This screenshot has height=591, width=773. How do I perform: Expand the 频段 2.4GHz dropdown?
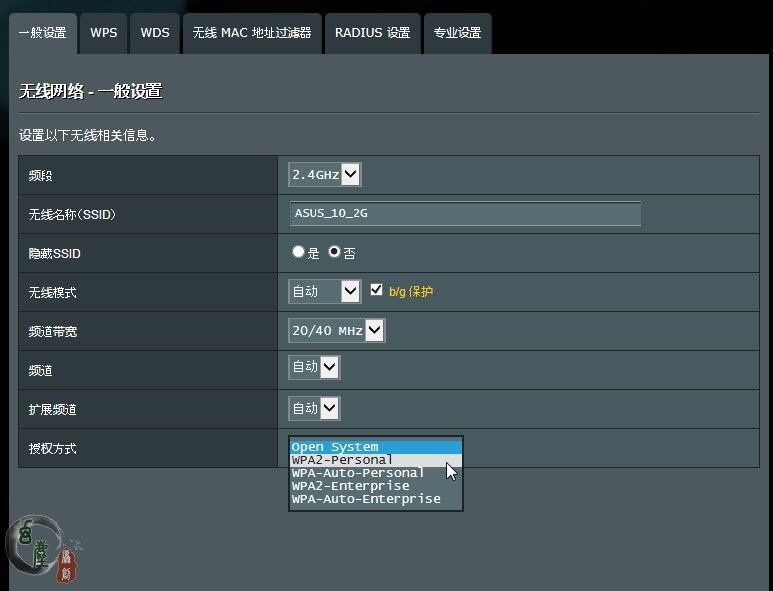pos(324,175)
